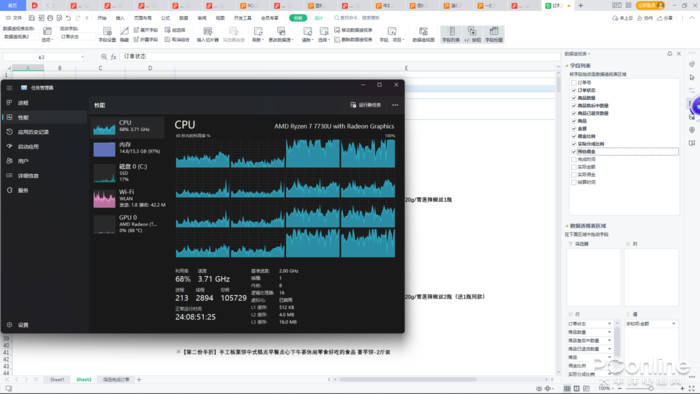700x394 pixels.
Task: Toggle the first unchecked field checkbox
Action: click(x=574, y=83)
